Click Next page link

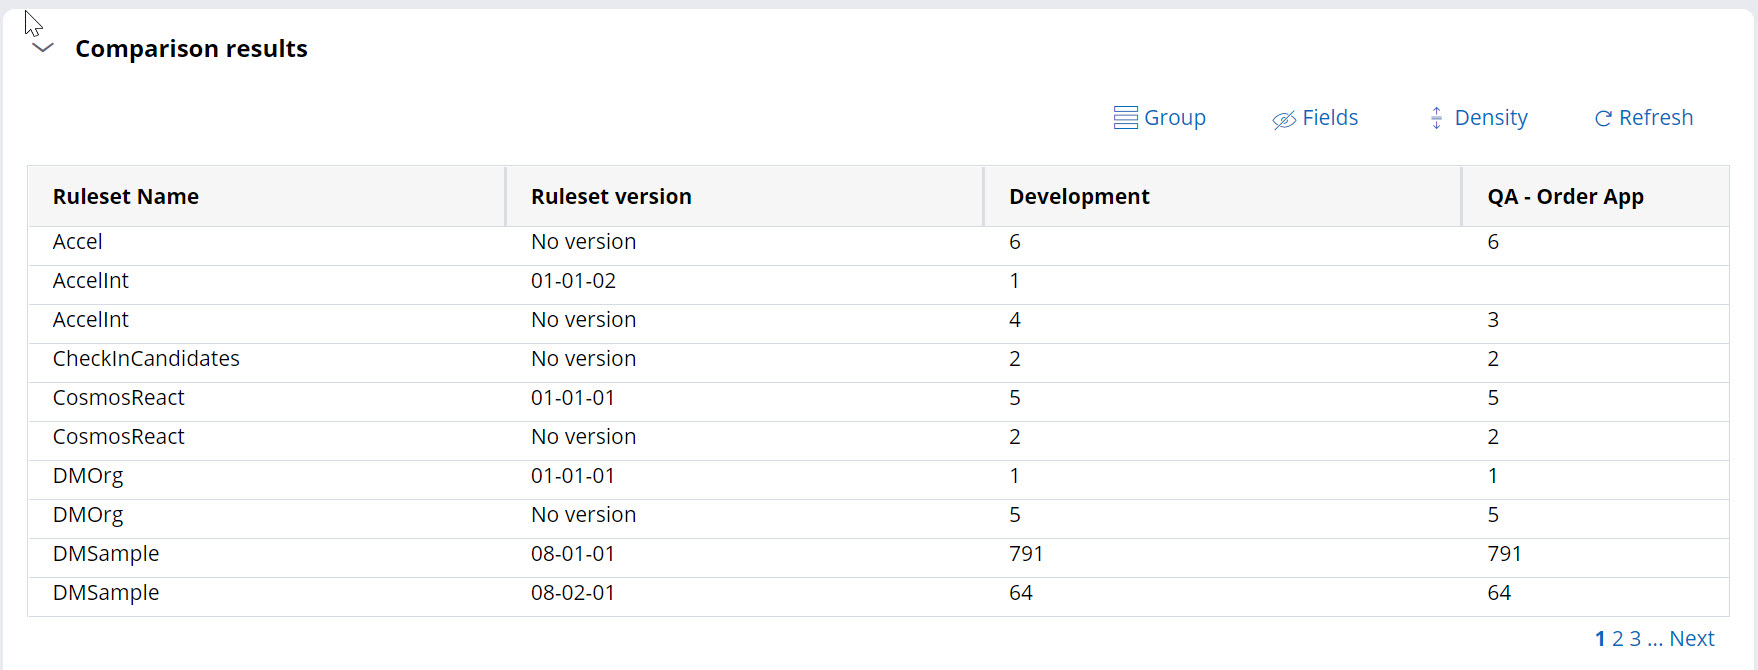pos(1691,639)
